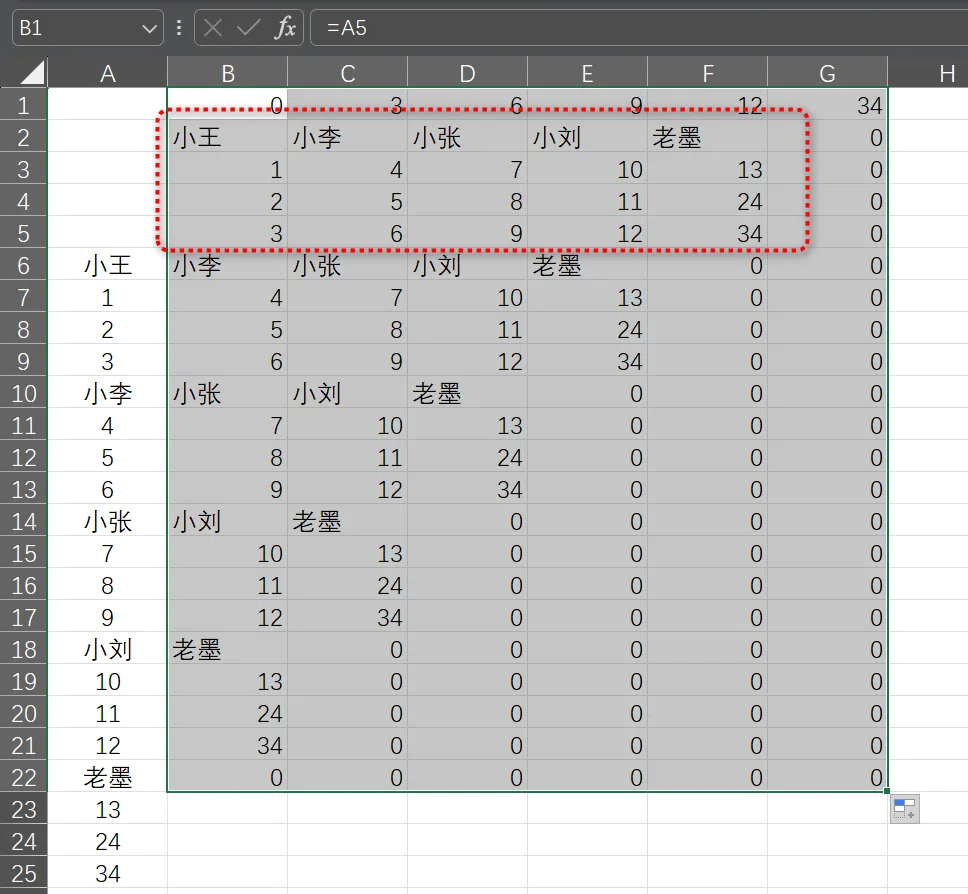Select column B header
Viewport: 968px width, 894px height.
pos(227,73)
